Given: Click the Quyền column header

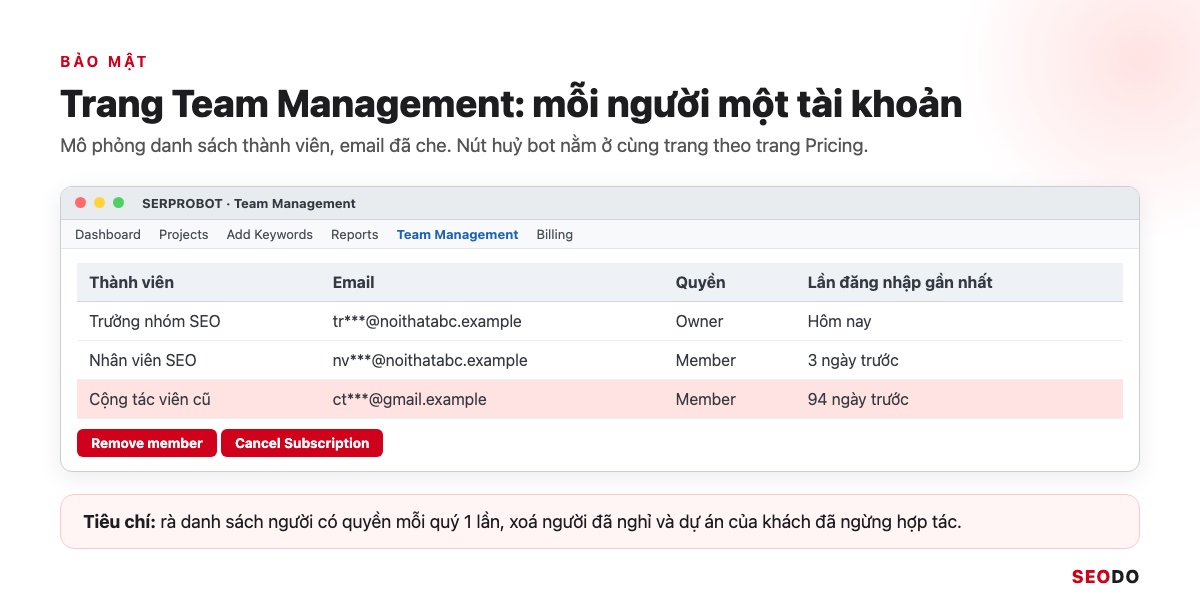Looking at the screenshot, I should point(701,282).
